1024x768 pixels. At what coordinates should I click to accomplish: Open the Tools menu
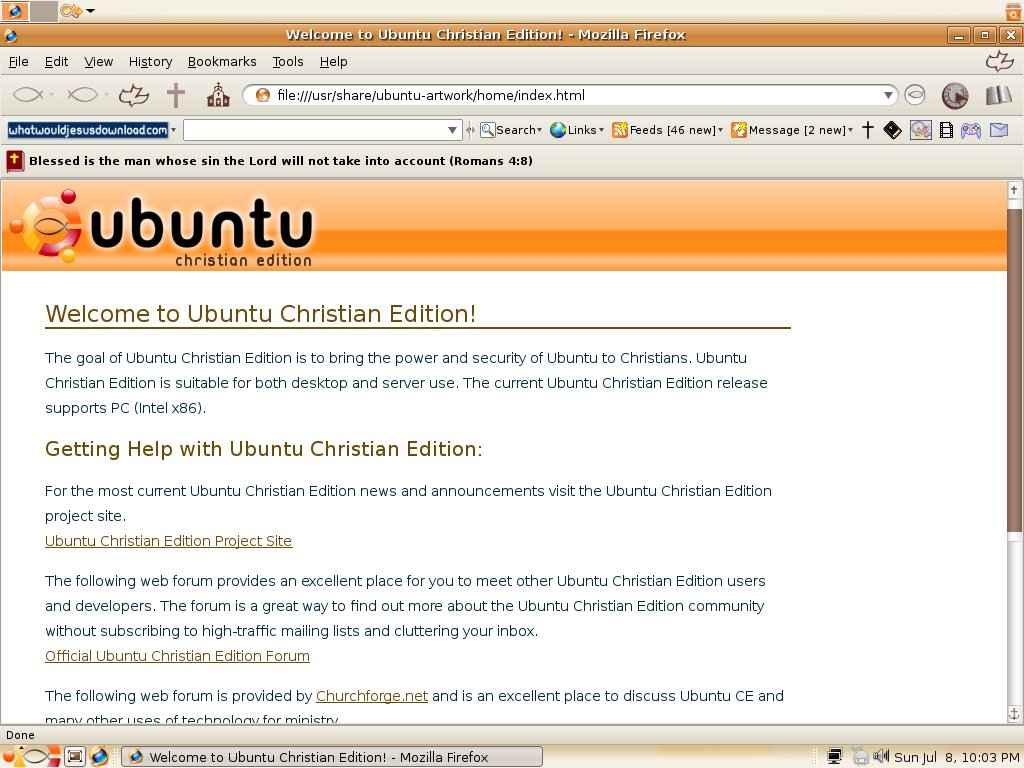tap(288, 61)
